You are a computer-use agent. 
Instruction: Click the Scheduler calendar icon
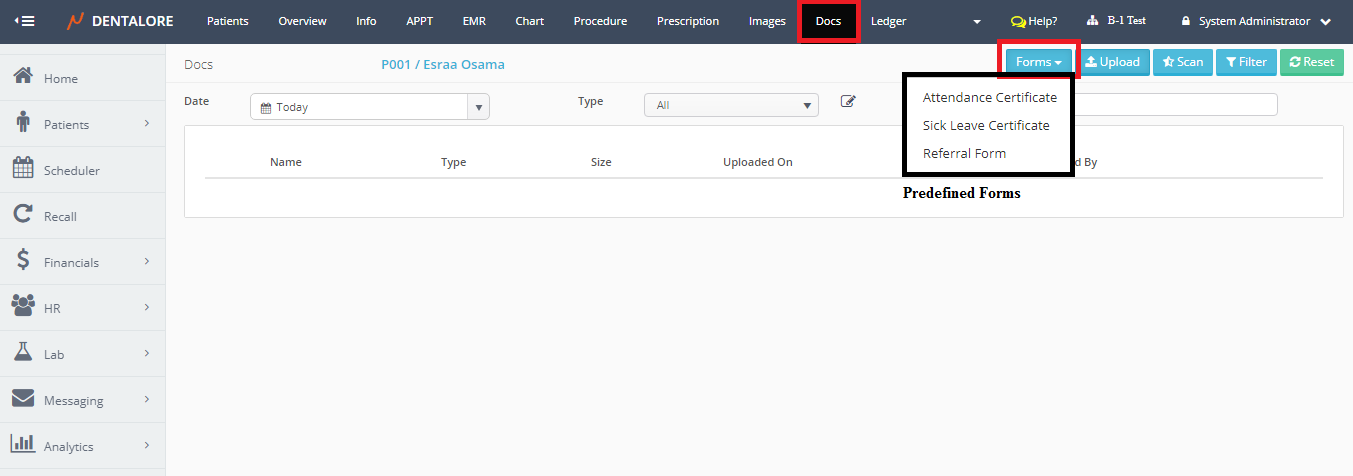24,169
